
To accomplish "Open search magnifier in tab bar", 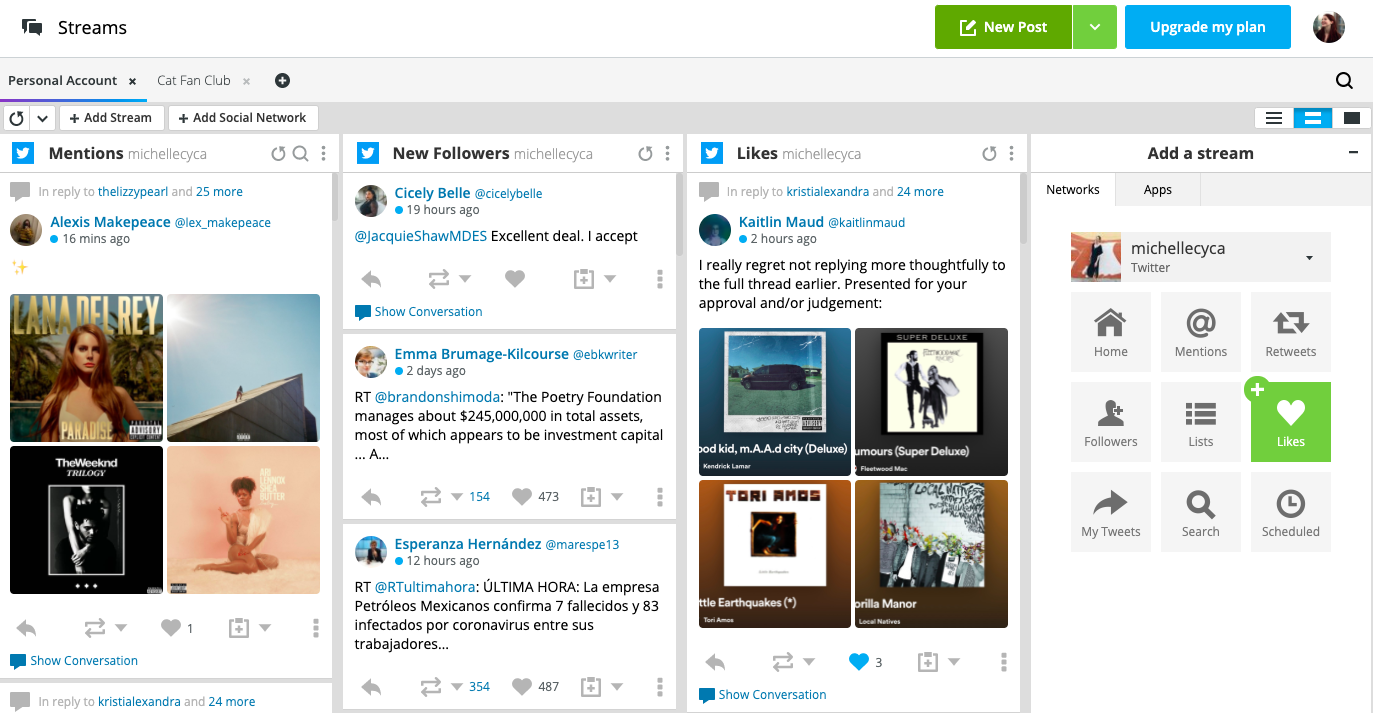I will pyautogui.click(x=1344, y=81).
